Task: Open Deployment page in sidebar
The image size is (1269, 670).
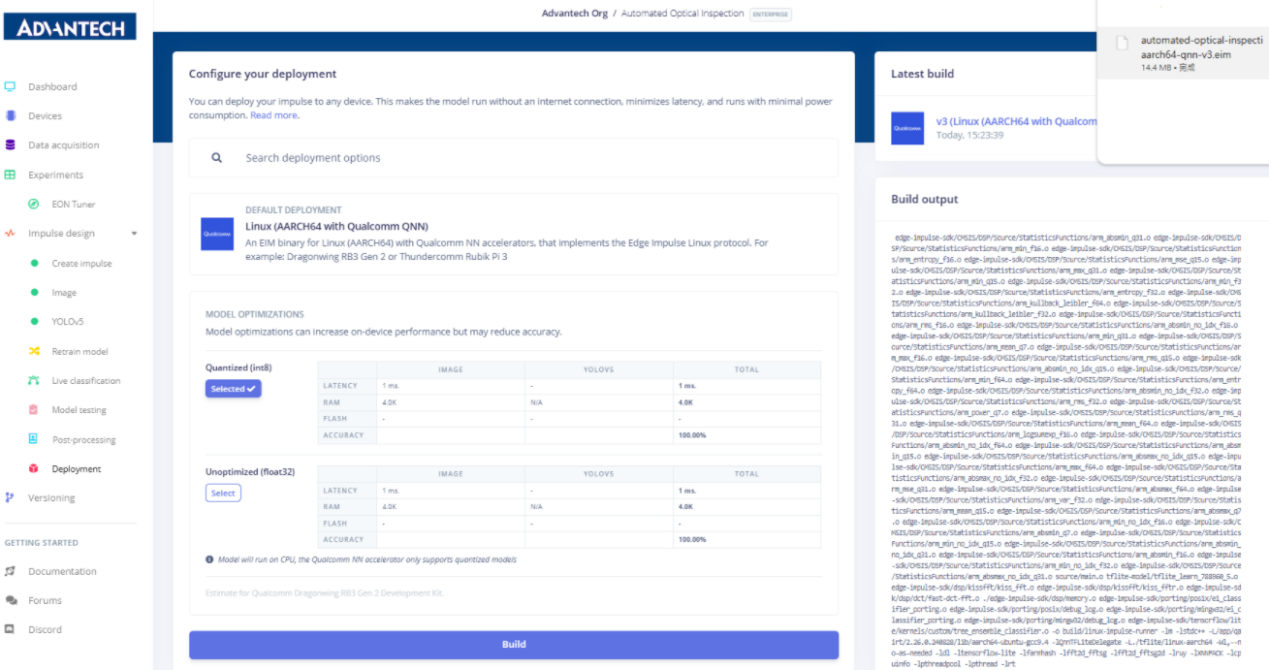Action: [x=77, y=469]
